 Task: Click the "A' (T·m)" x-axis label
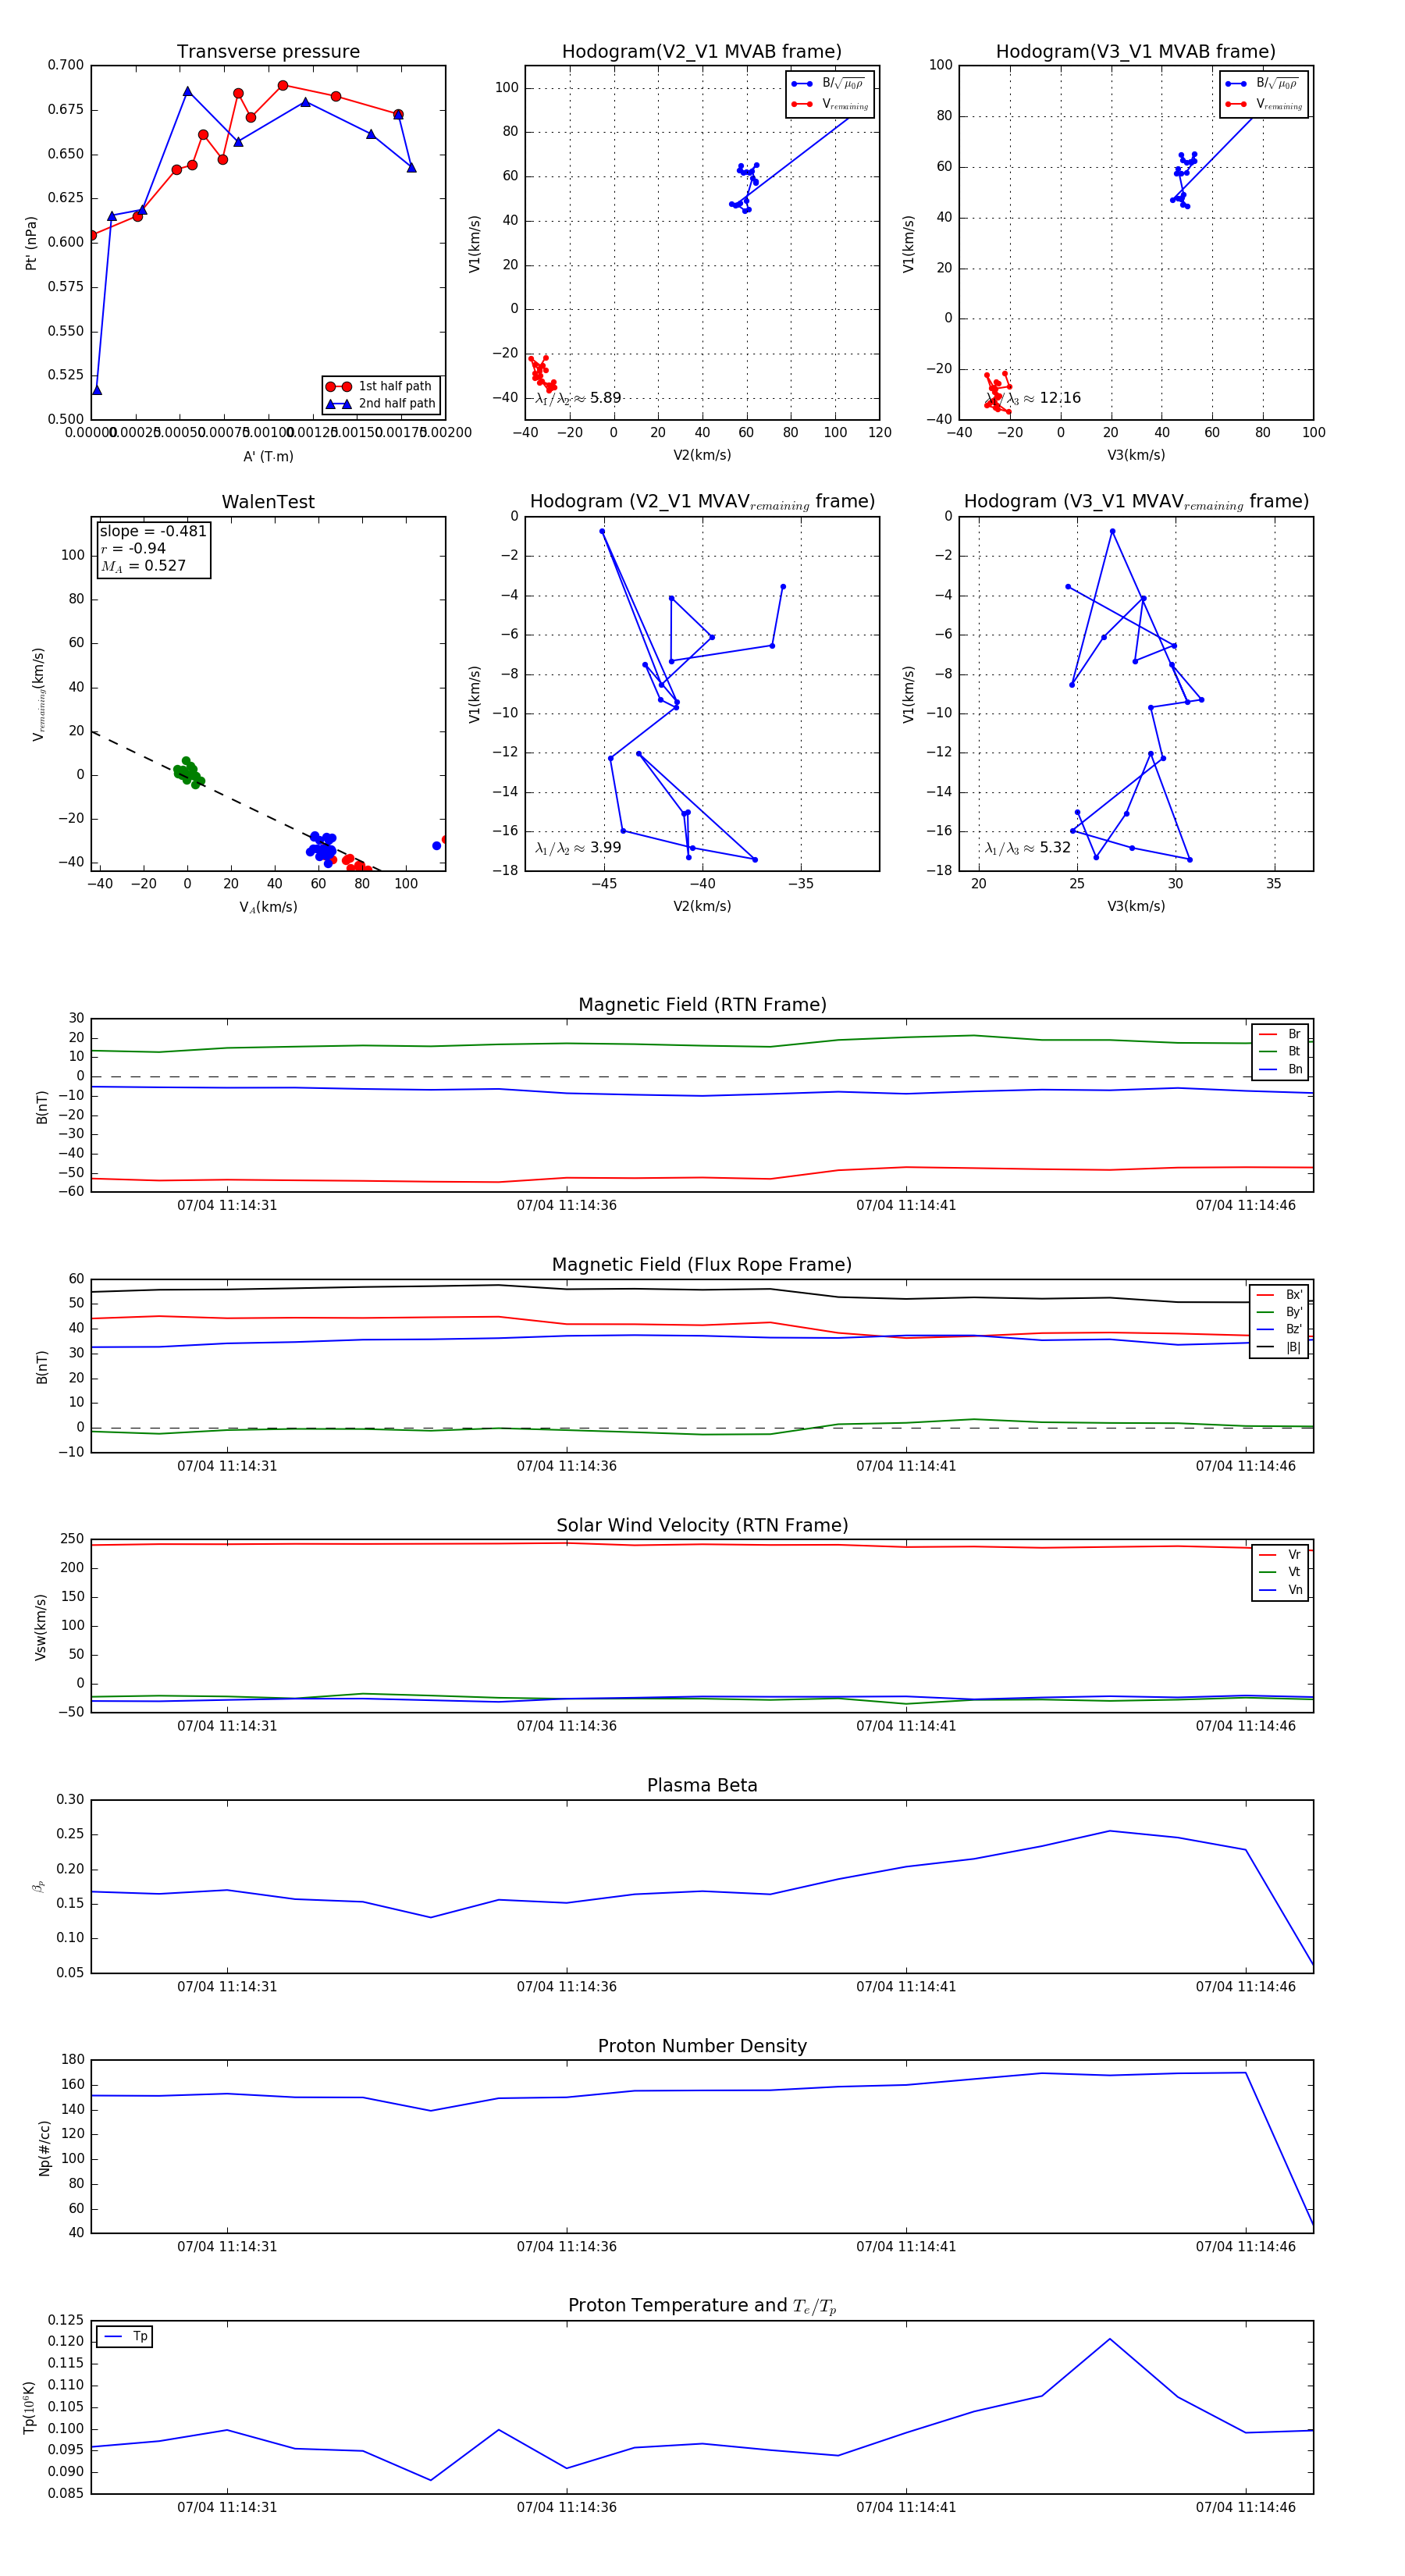pos(268,457)
